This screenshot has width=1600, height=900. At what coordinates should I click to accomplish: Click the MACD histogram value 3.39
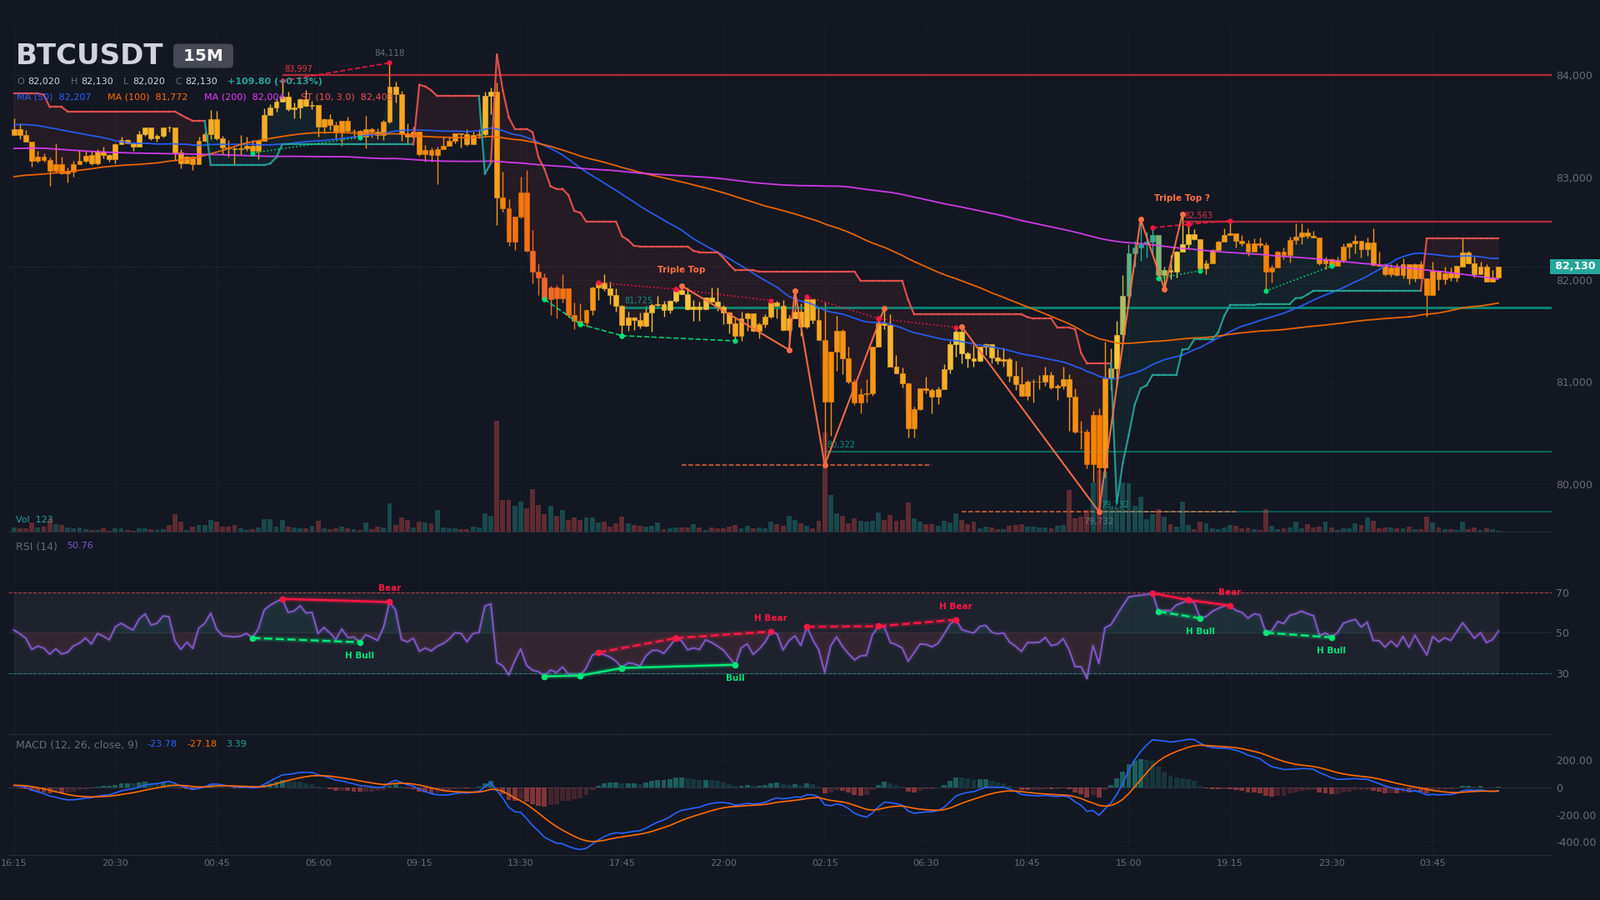tap(236, 744)
